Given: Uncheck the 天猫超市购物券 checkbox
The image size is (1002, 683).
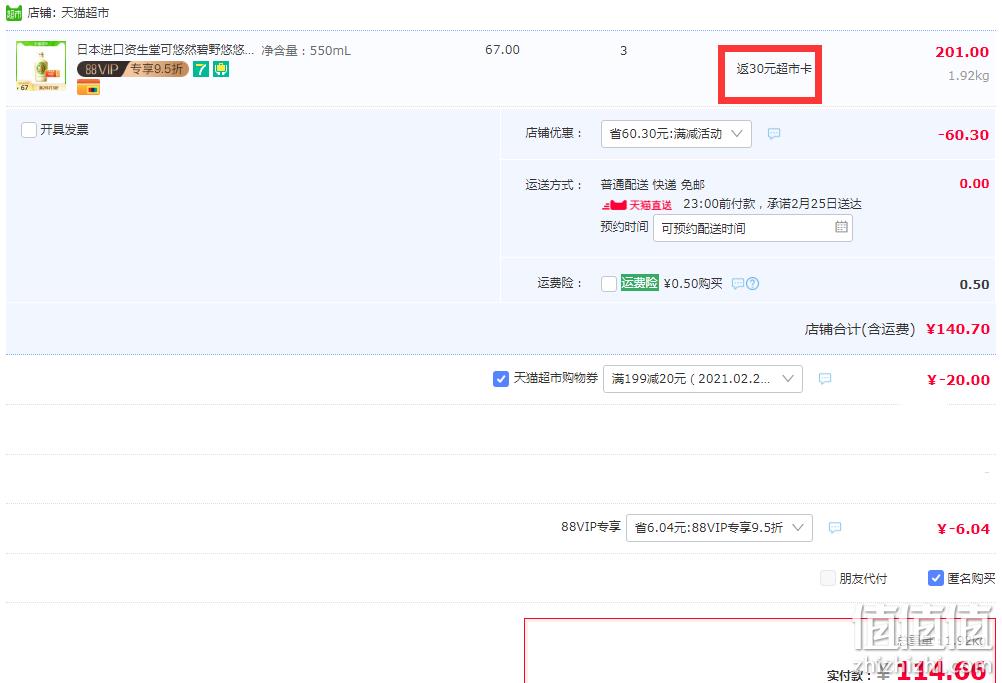Looking at the screenshot, I should (x=501, y=379).
